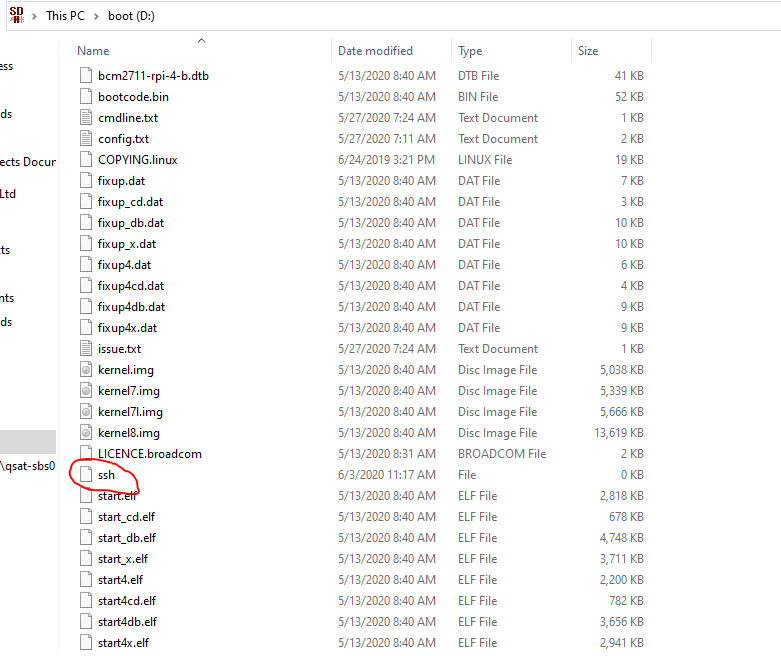
Task: Select the fixup.dat file icon
Action: 86,180
